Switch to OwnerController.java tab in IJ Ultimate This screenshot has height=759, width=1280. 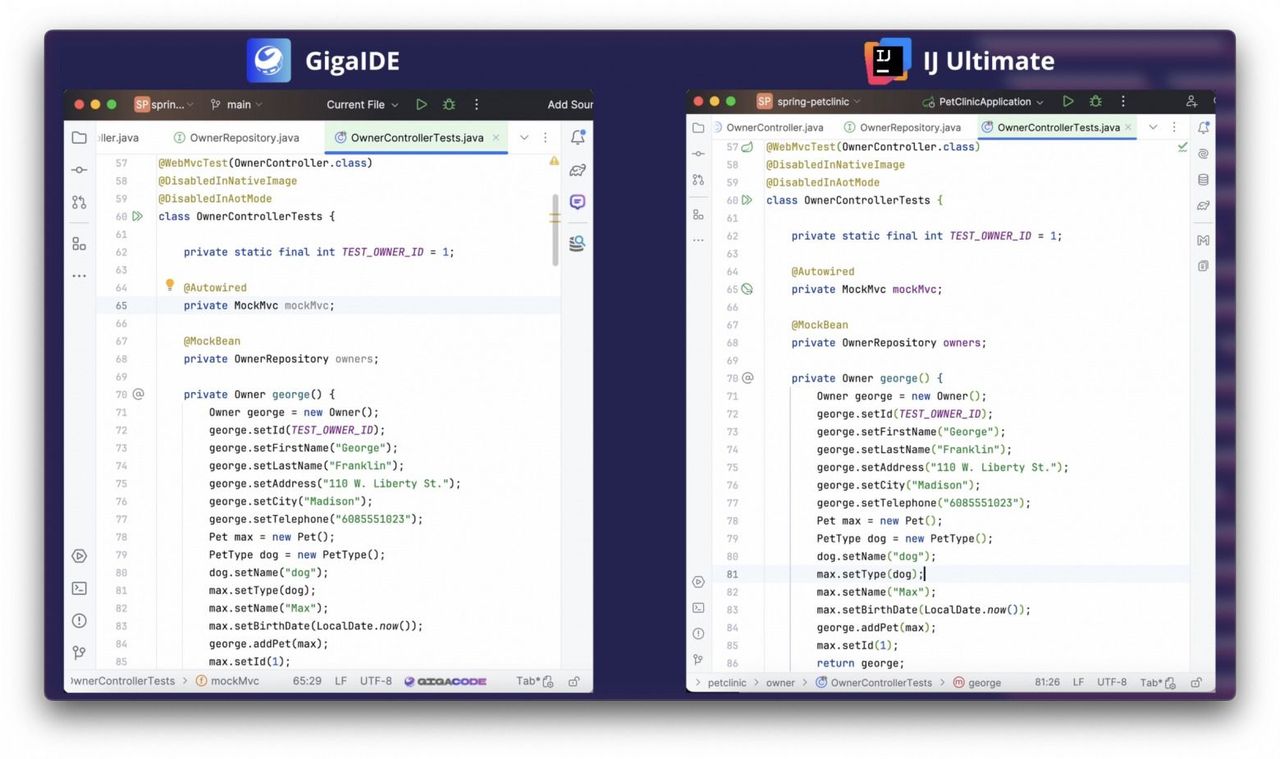pyautogui.click(x=767, y=127)
